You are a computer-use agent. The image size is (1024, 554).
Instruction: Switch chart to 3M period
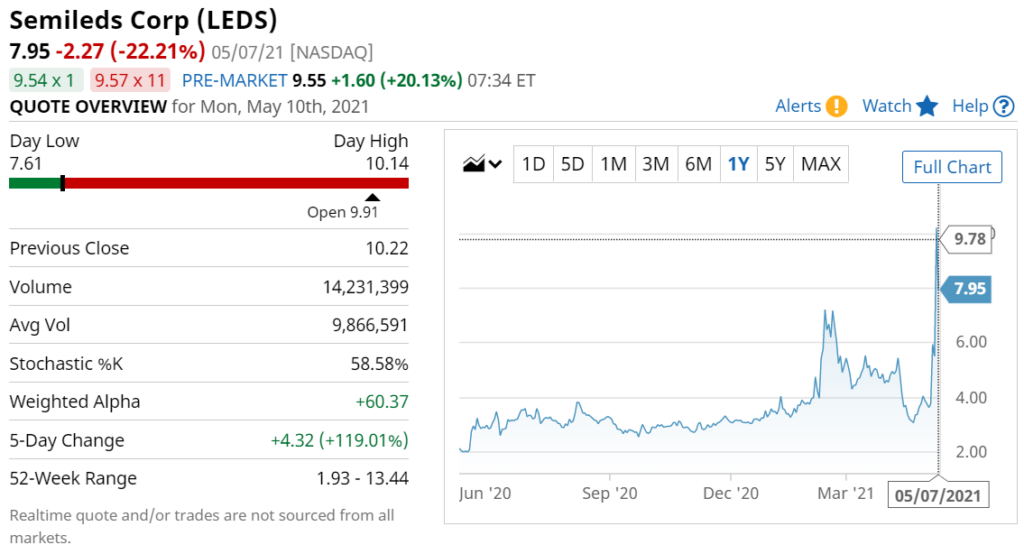click(656, 164)
